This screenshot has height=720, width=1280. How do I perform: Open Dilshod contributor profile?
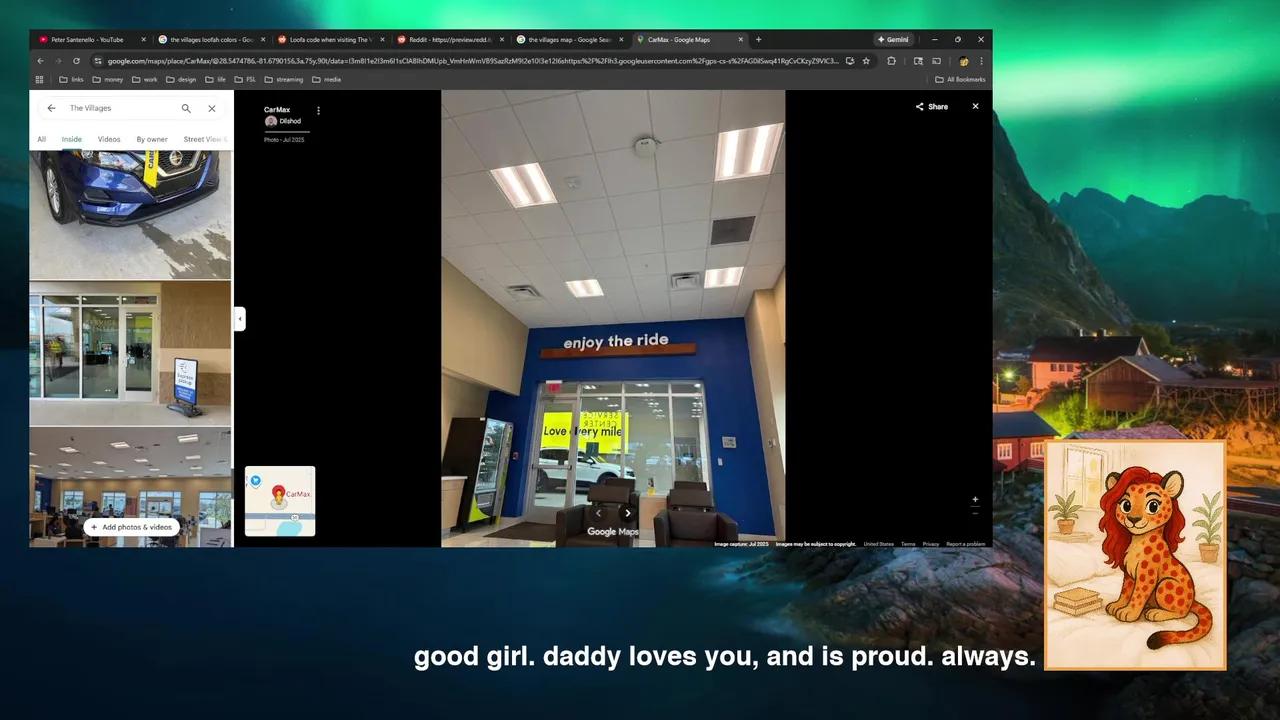pyautogui.click(x=283, y=121)
